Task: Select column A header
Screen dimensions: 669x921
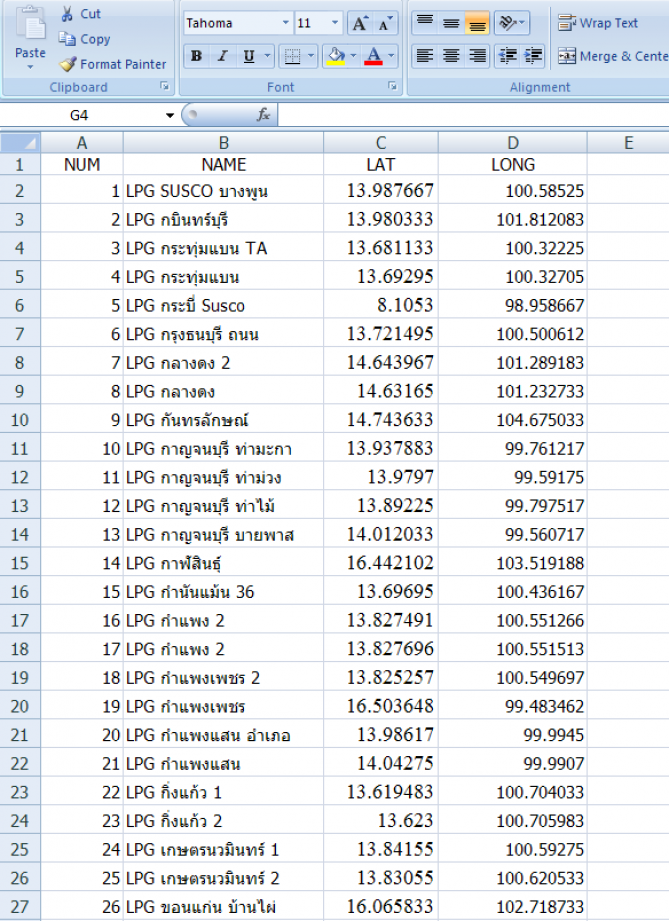Action: 82,143
